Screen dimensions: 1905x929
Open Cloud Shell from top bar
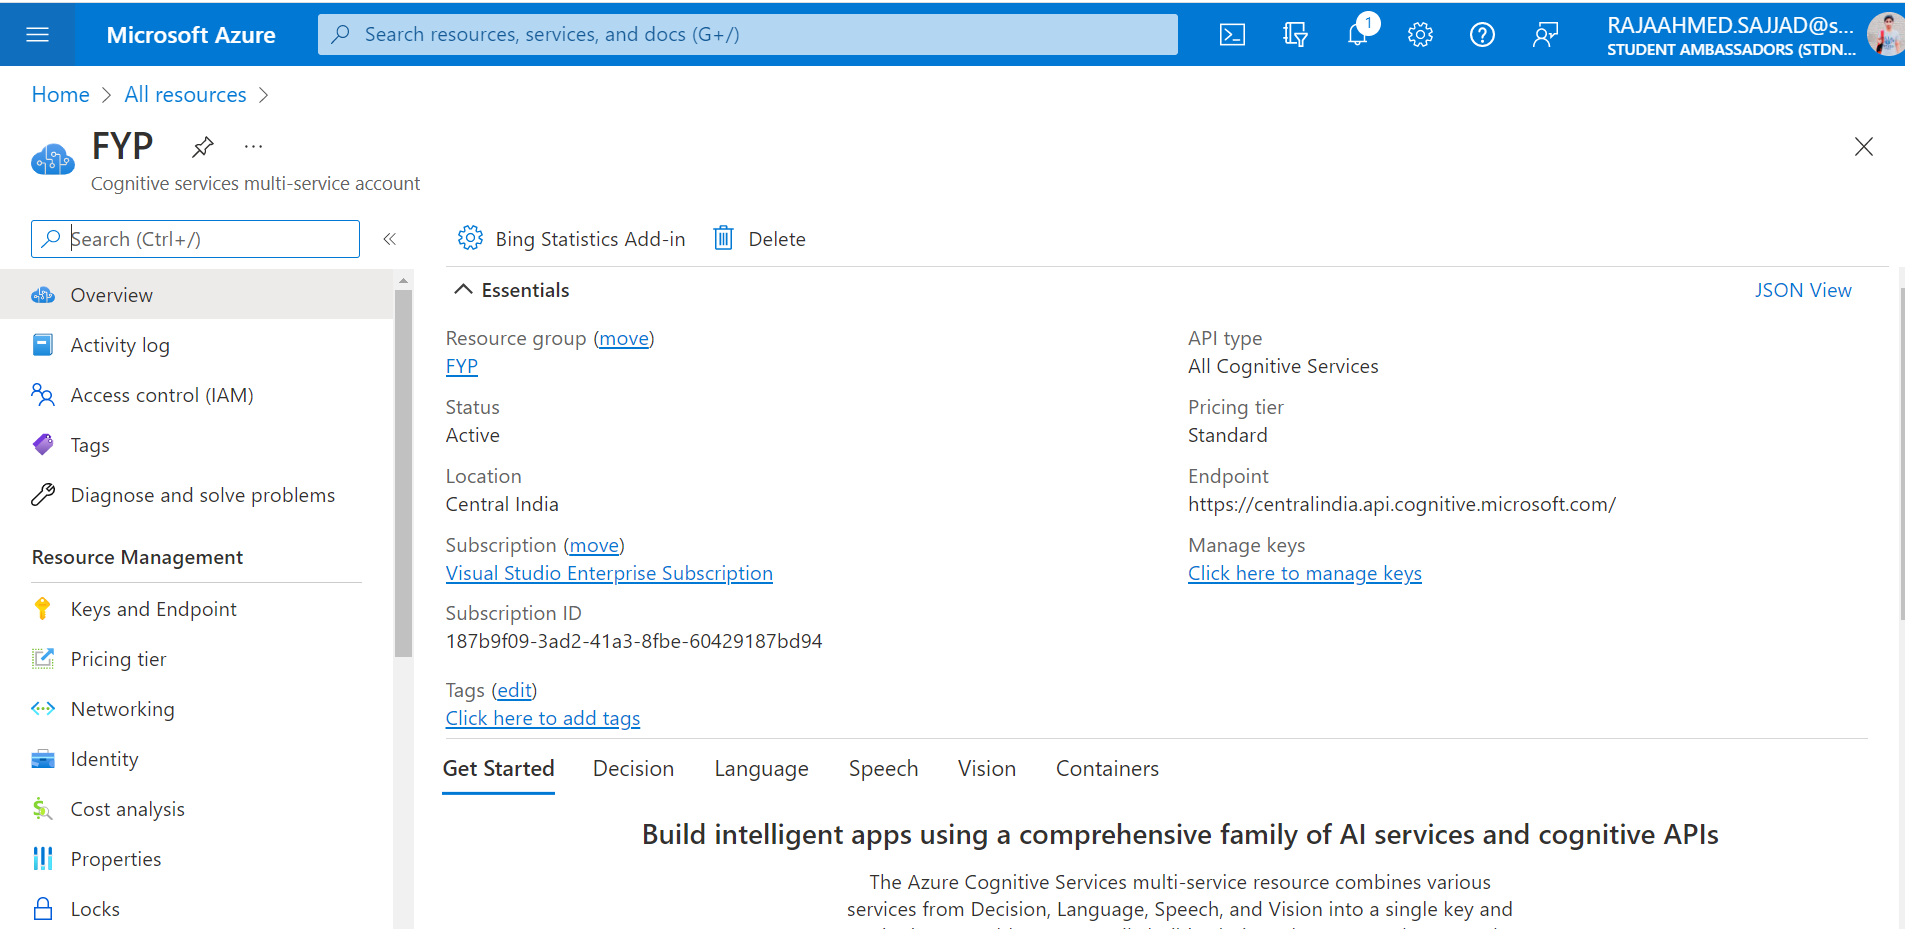1232,35
